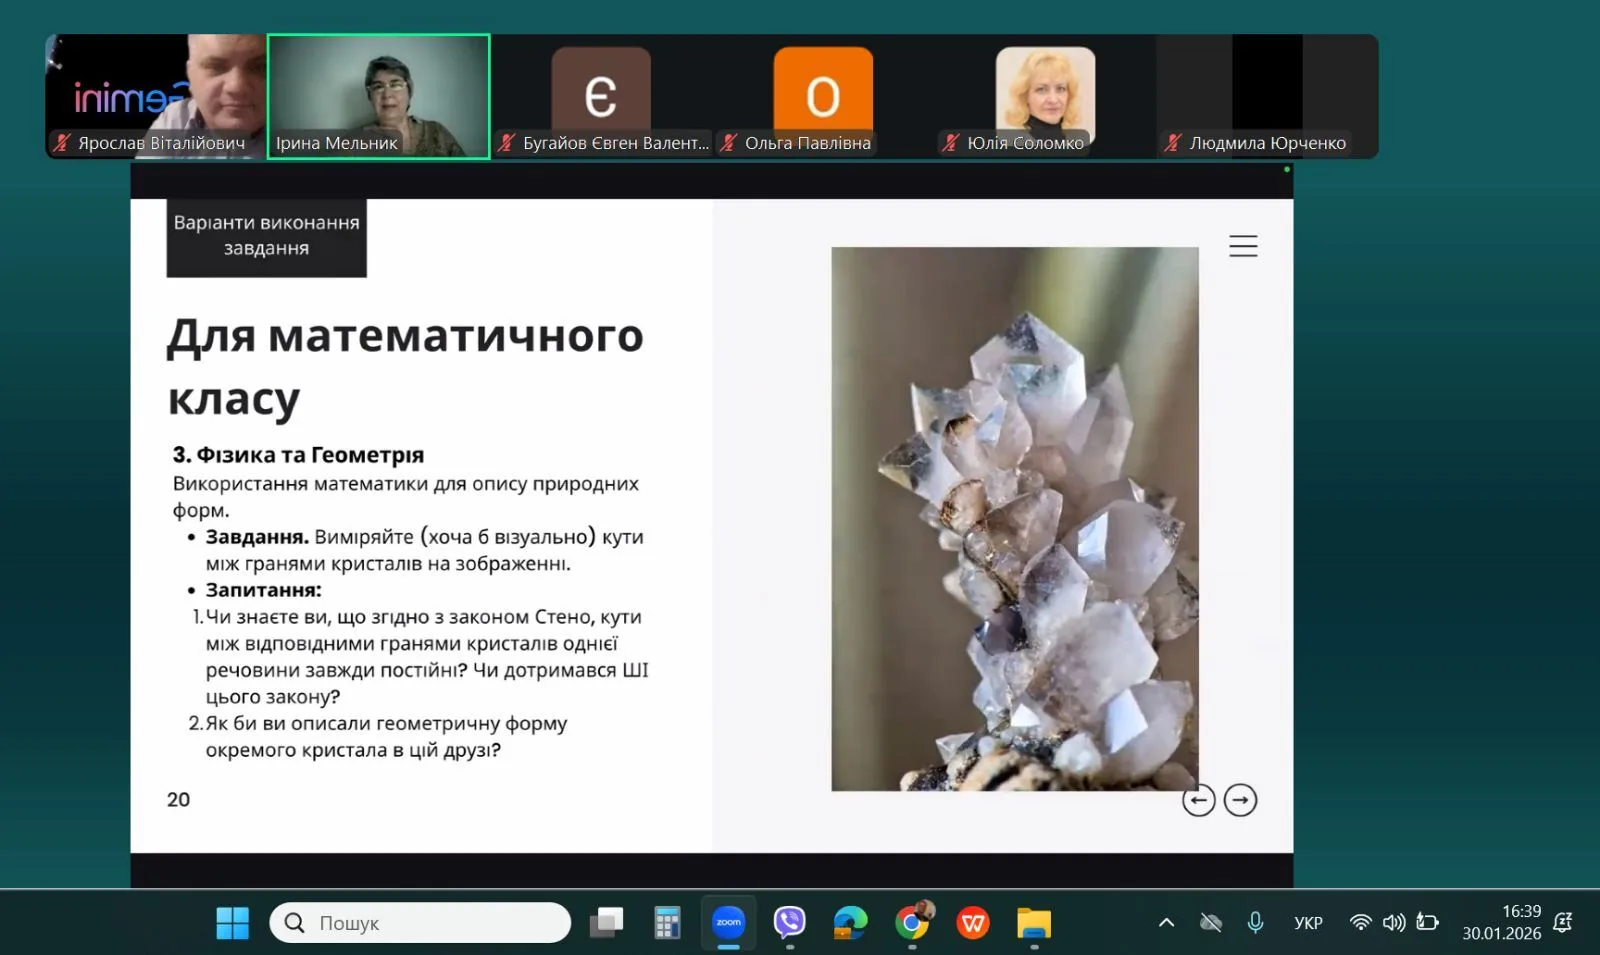Open Microsoft Edge from the taskbar
The image size is (1600, 955).
pyautogui.click(x=851, y=923)
